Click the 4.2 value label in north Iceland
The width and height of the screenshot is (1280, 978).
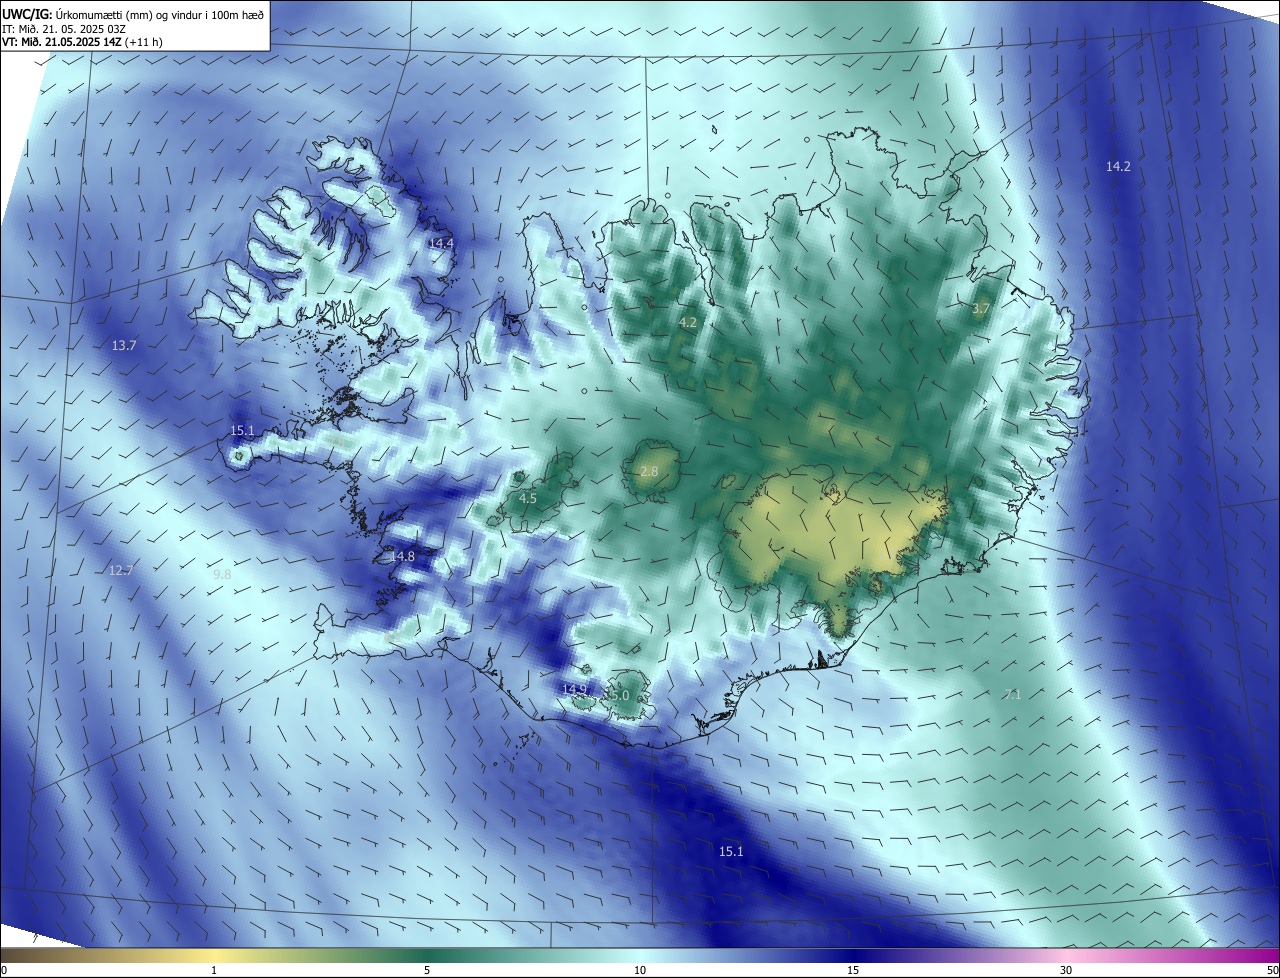(688, 322)
